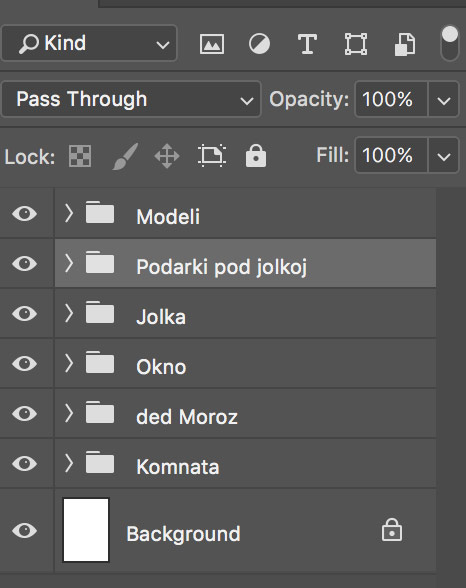The width and height of the screenshot is (466, 588).
Task: Filter for shape layers icon
Action: 356,44
